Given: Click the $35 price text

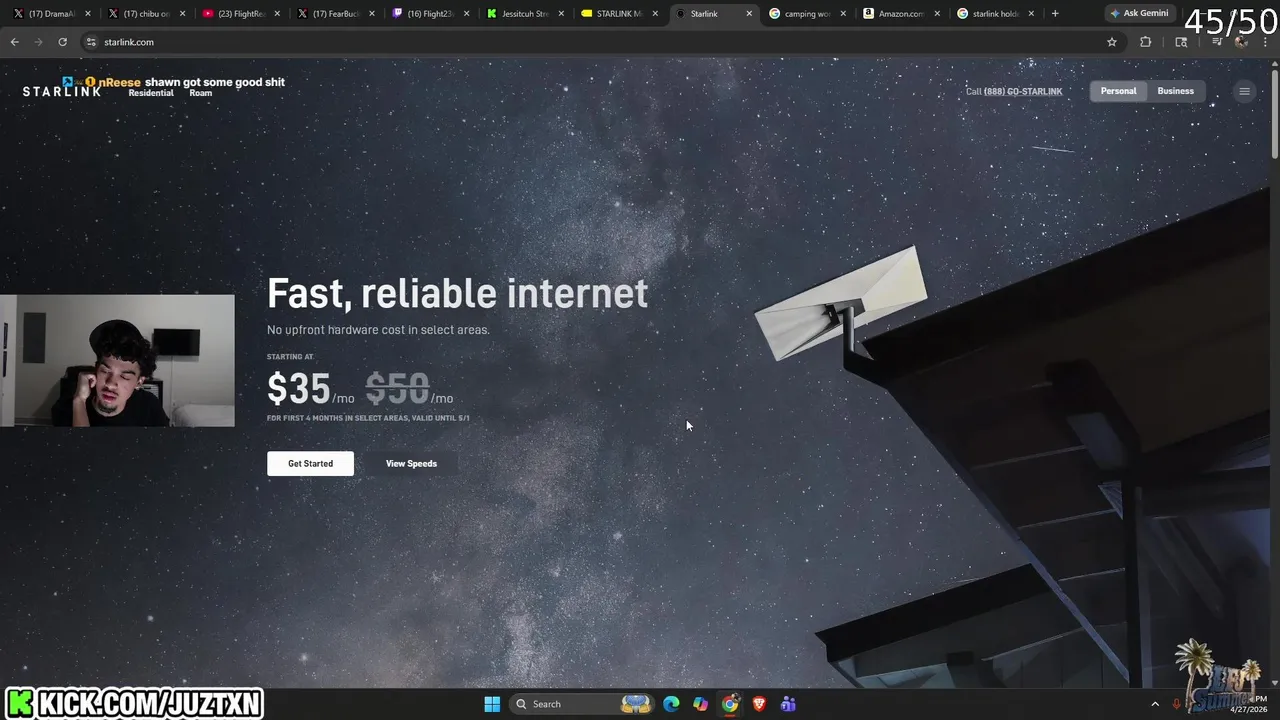Looking at the screenshot, I should click(298, 388).
